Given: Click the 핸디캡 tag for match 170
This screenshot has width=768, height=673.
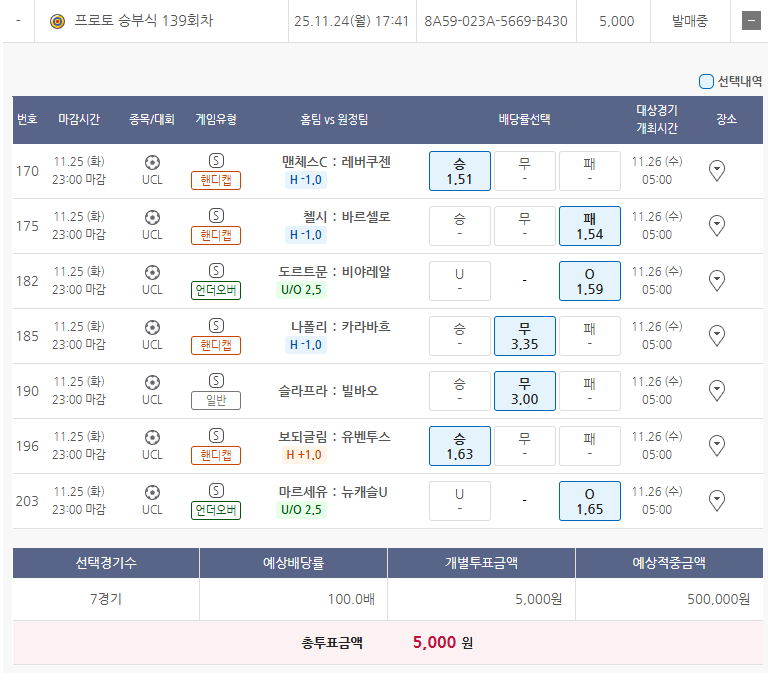Looking at the screenshot, I should pos(216,180).
